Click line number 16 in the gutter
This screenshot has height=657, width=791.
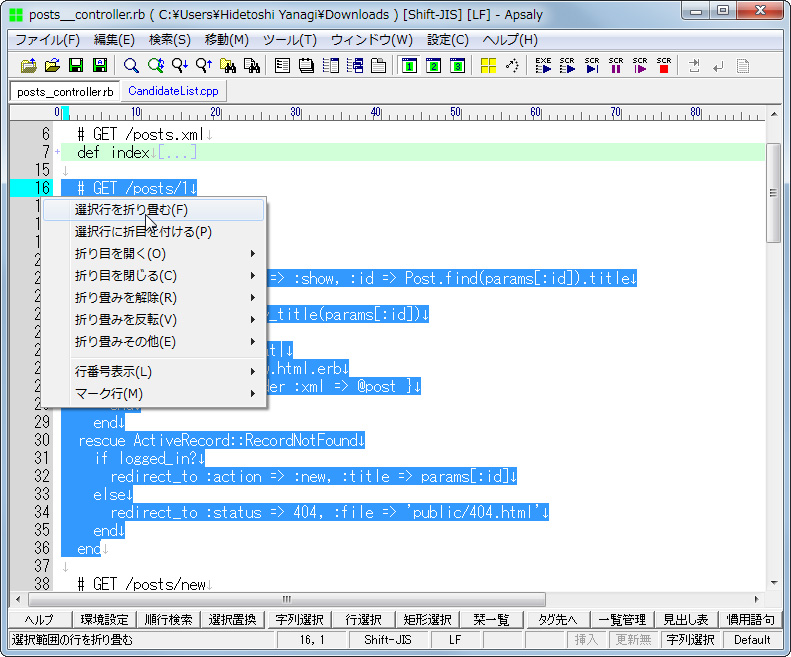click(x=42, y=188)
